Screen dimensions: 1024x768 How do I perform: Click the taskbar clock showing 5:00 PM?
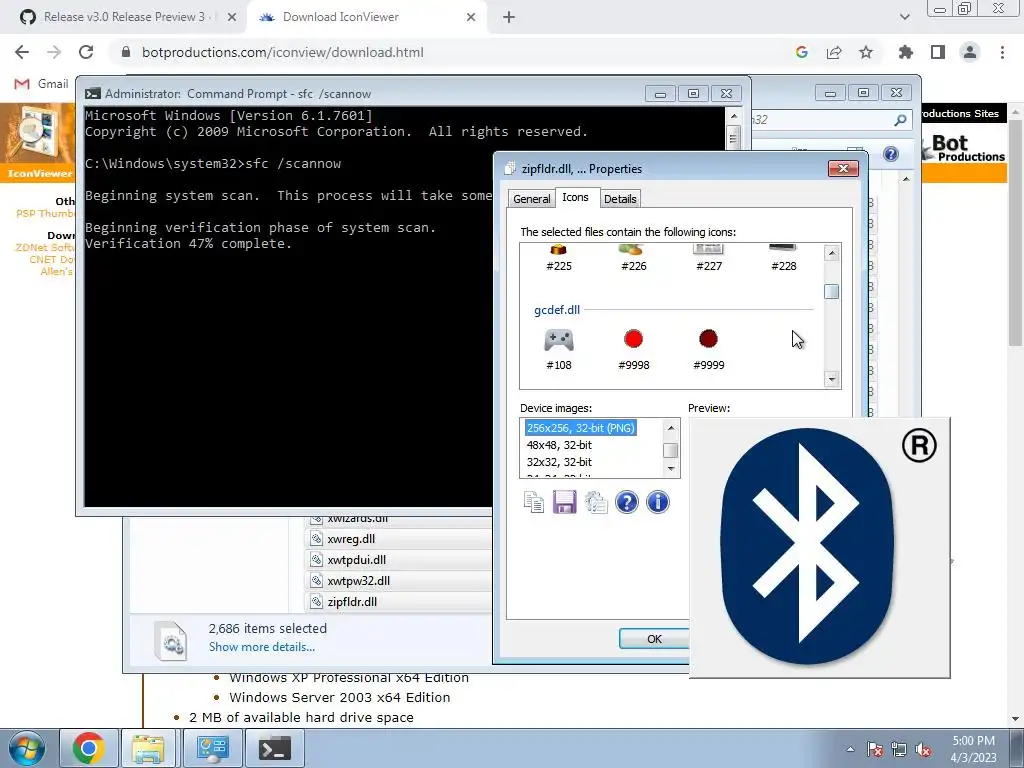point(973,749)
